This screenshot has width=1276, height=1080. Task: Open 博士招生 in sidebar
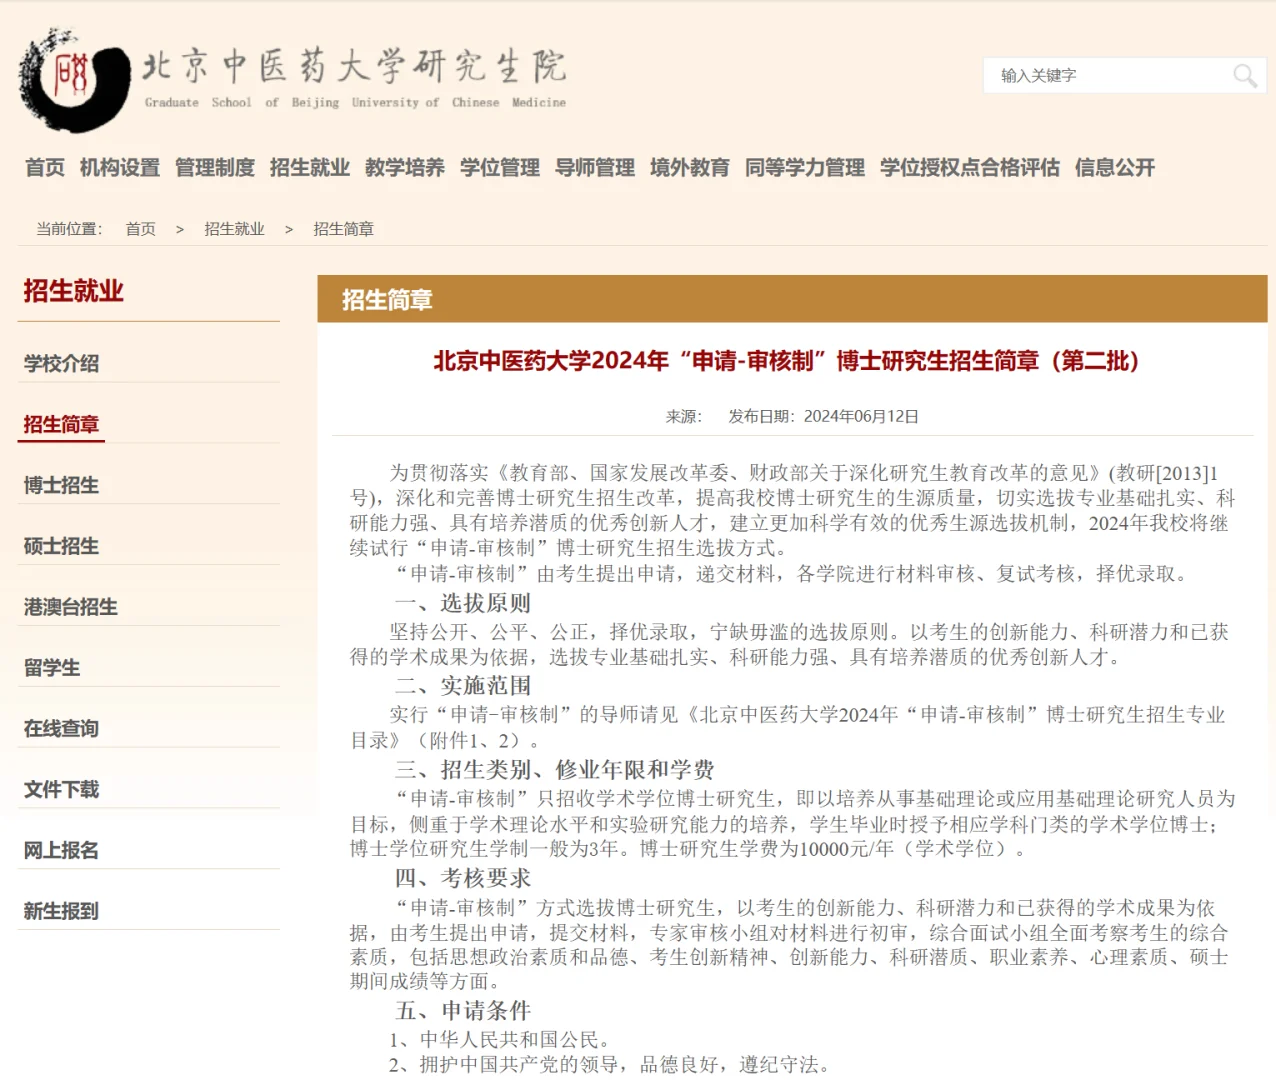(61, 486)
